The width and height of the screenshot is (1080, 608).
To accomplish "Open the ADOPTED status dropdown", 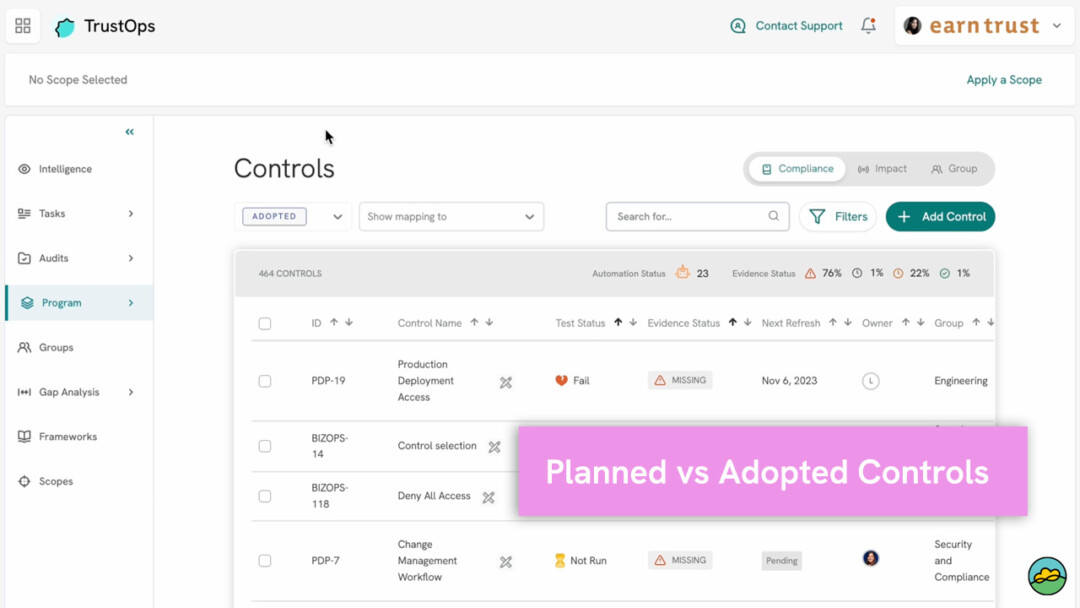I will click(292, 216).
